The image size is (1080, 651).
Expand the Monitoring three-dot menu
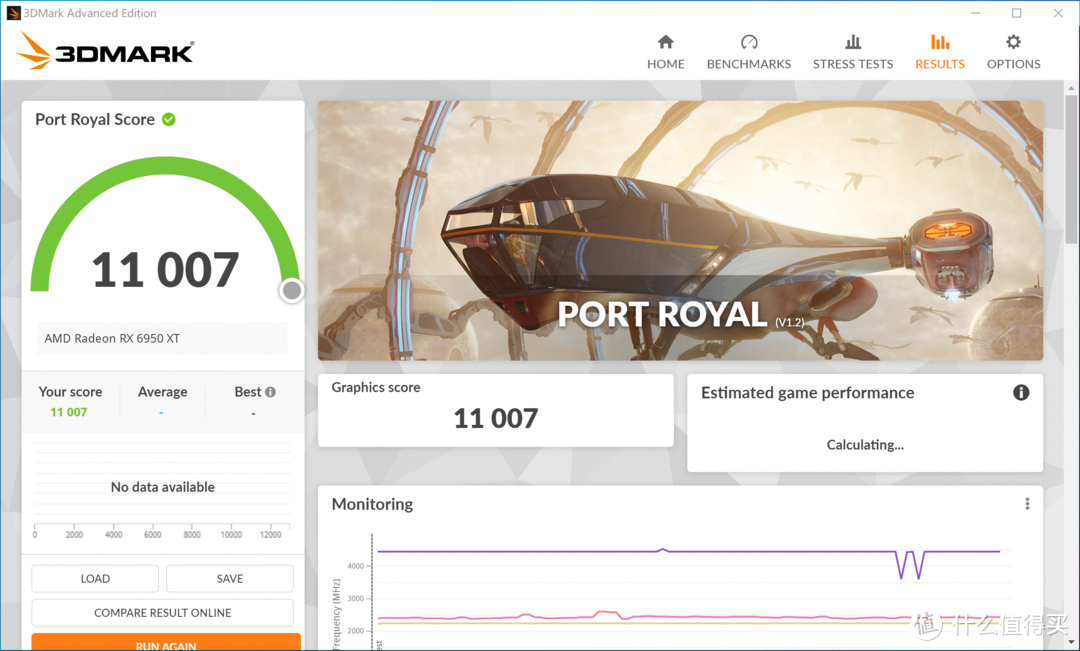1027,504
